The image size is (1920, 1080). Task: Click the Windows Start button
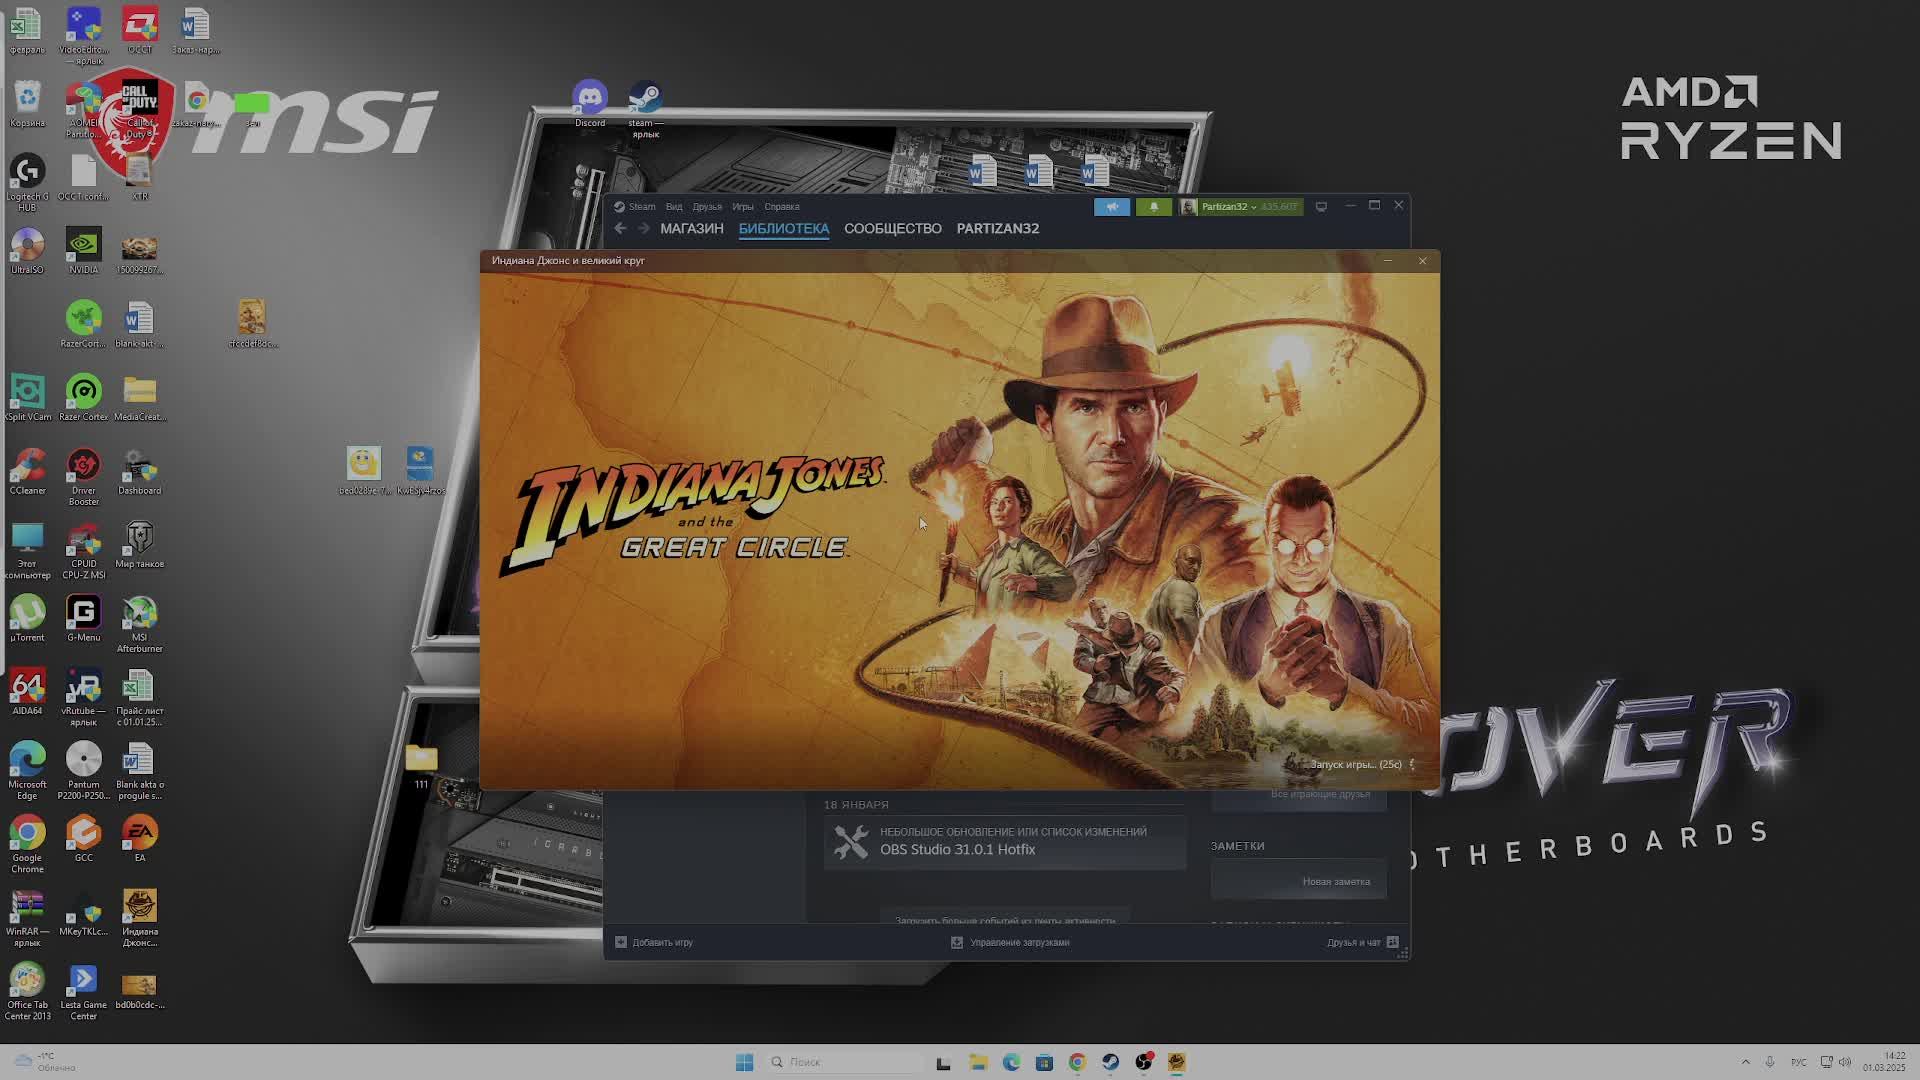744,1062
